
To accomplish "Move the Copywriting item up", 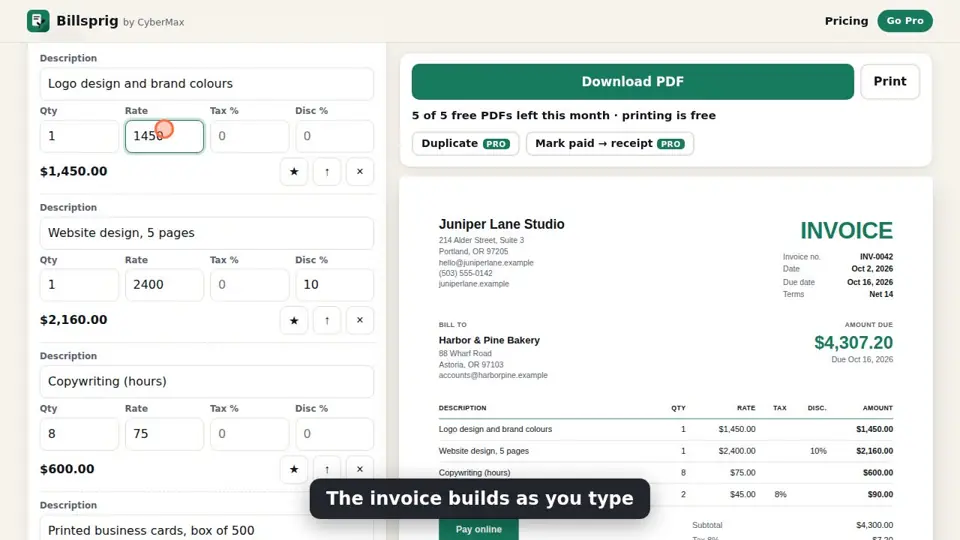I will pyautogui.click(x=327, y=469).
